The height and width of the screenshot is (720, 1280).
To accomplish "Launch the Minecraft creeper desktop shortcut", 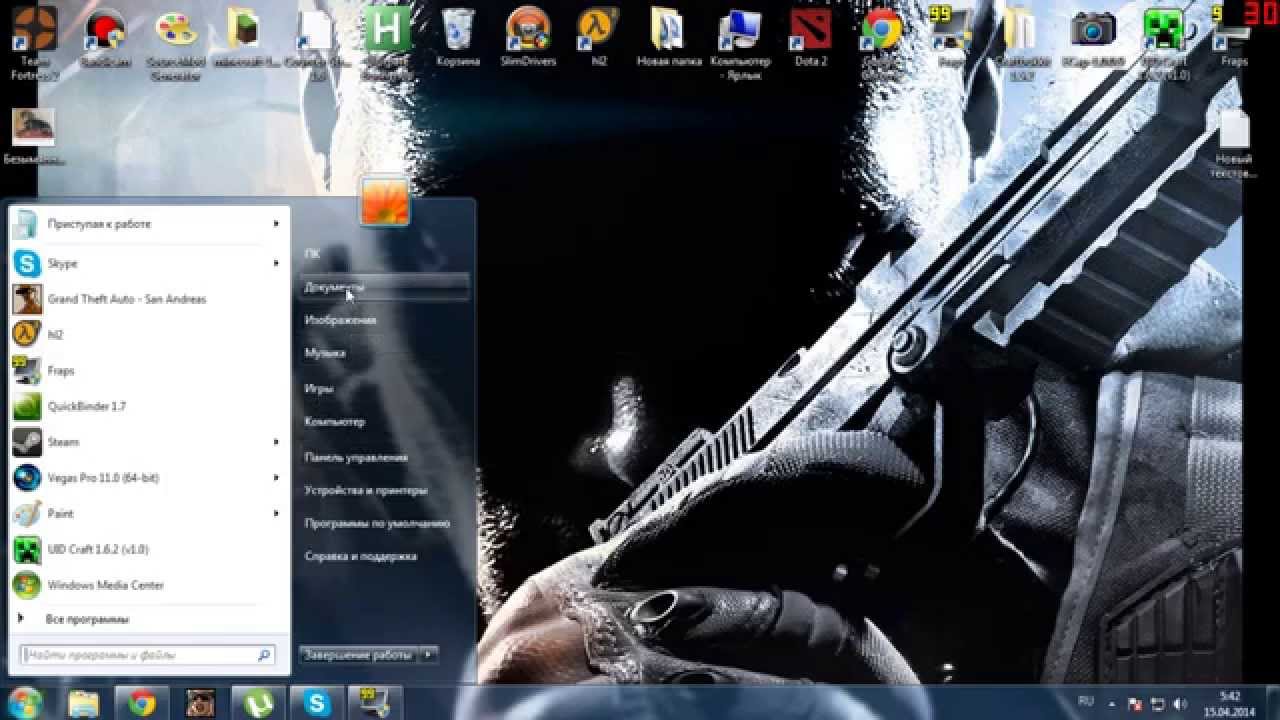I will [x=1164, y=30].
